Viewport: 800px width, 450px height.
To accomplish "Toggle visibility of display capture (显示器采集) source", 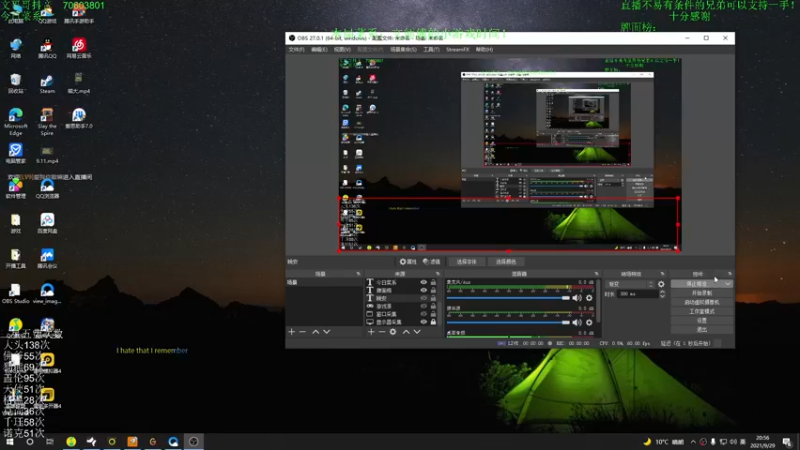I will coord(423,322).
